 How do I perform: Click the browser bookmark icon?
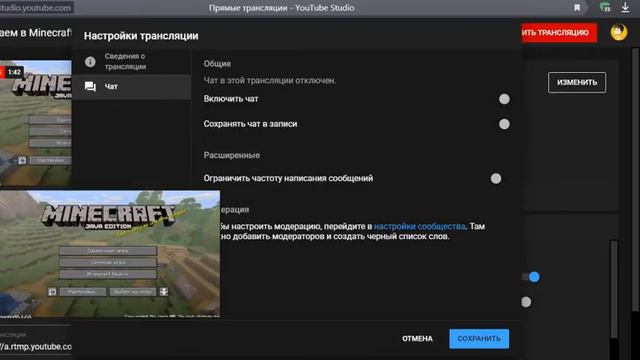[x=577, y=8]
